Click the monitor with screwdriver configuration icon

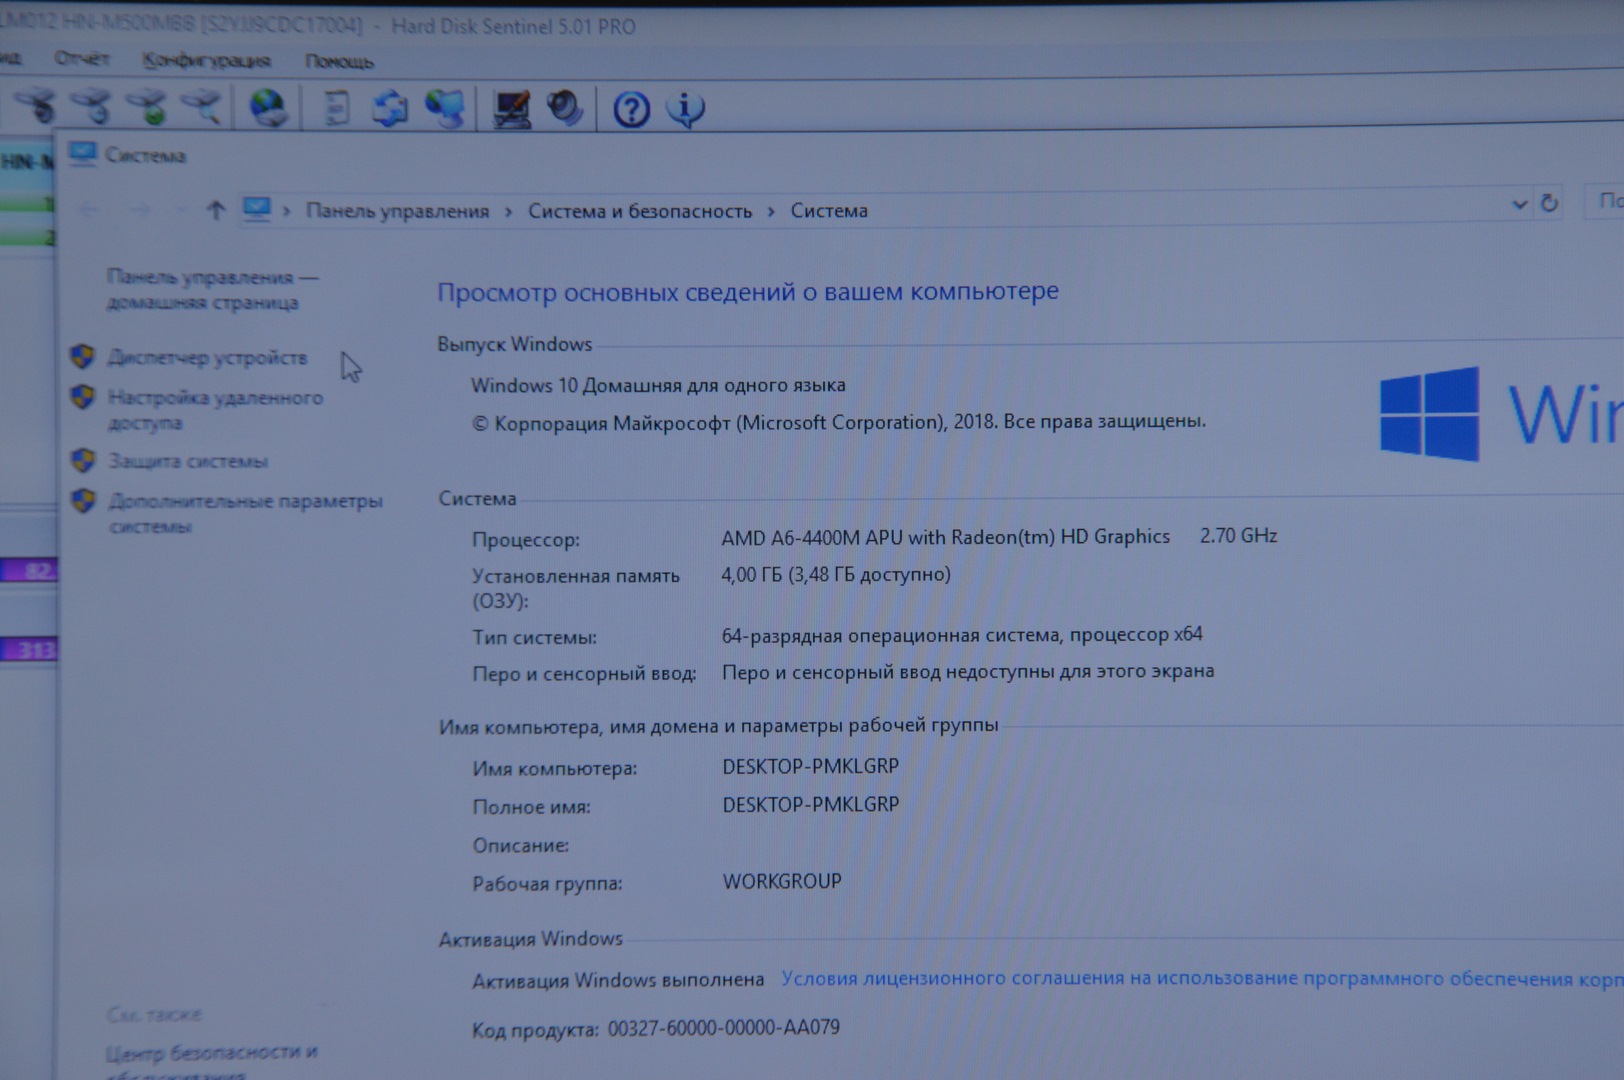pyautogui.click(x=511, y=108)
